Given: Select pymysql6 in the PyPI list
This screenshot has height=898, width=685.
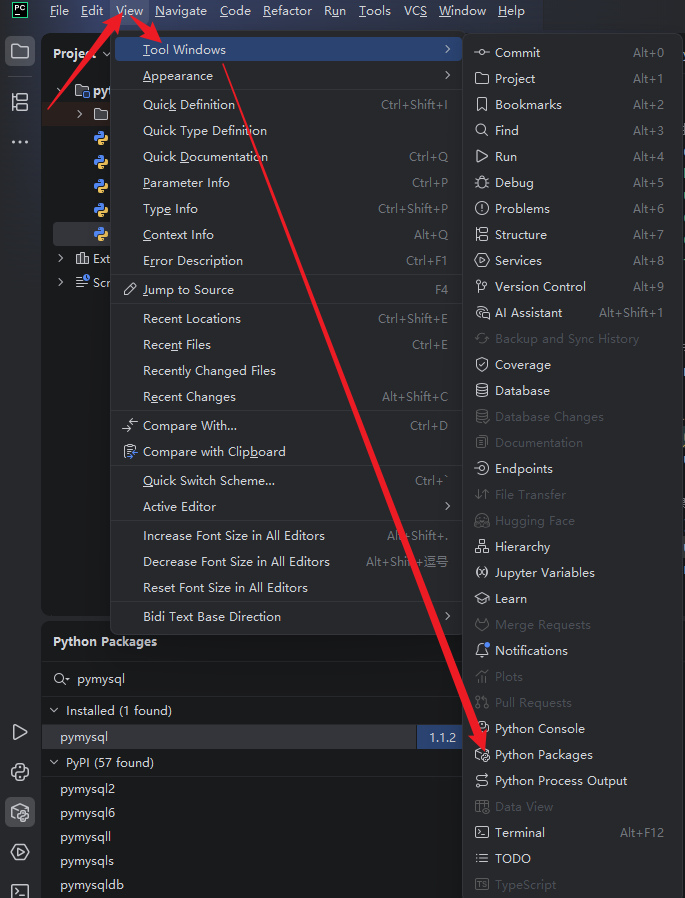Looking at the screenshot, I should point(87,813).
